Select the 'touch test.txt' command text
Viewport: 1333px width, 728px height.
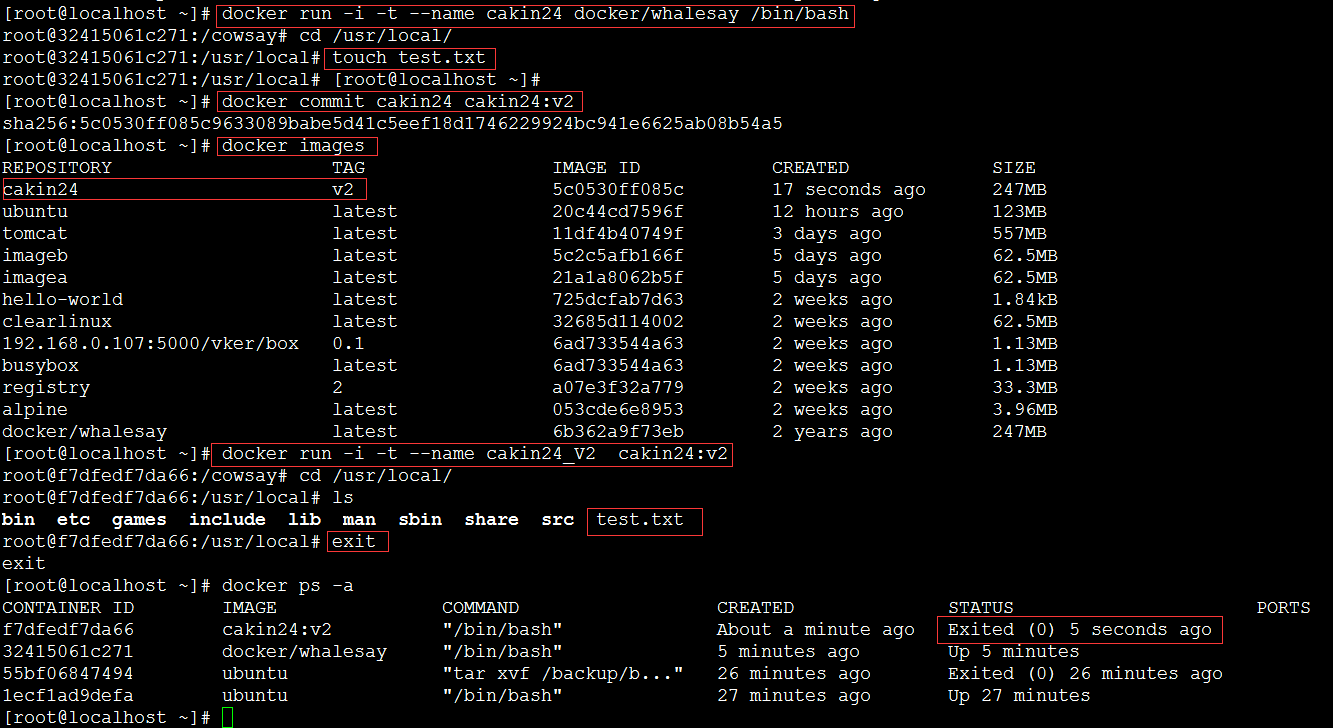click(x=409, y=58)
